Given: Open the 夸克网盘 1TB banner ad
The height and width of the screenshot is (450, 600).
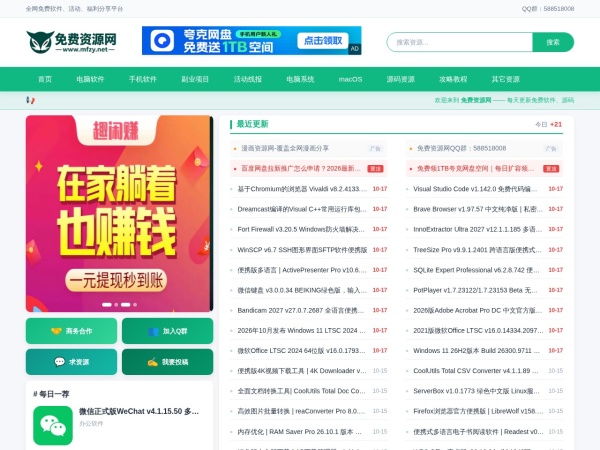Looking at the screenshot, I should pos(251,41).
